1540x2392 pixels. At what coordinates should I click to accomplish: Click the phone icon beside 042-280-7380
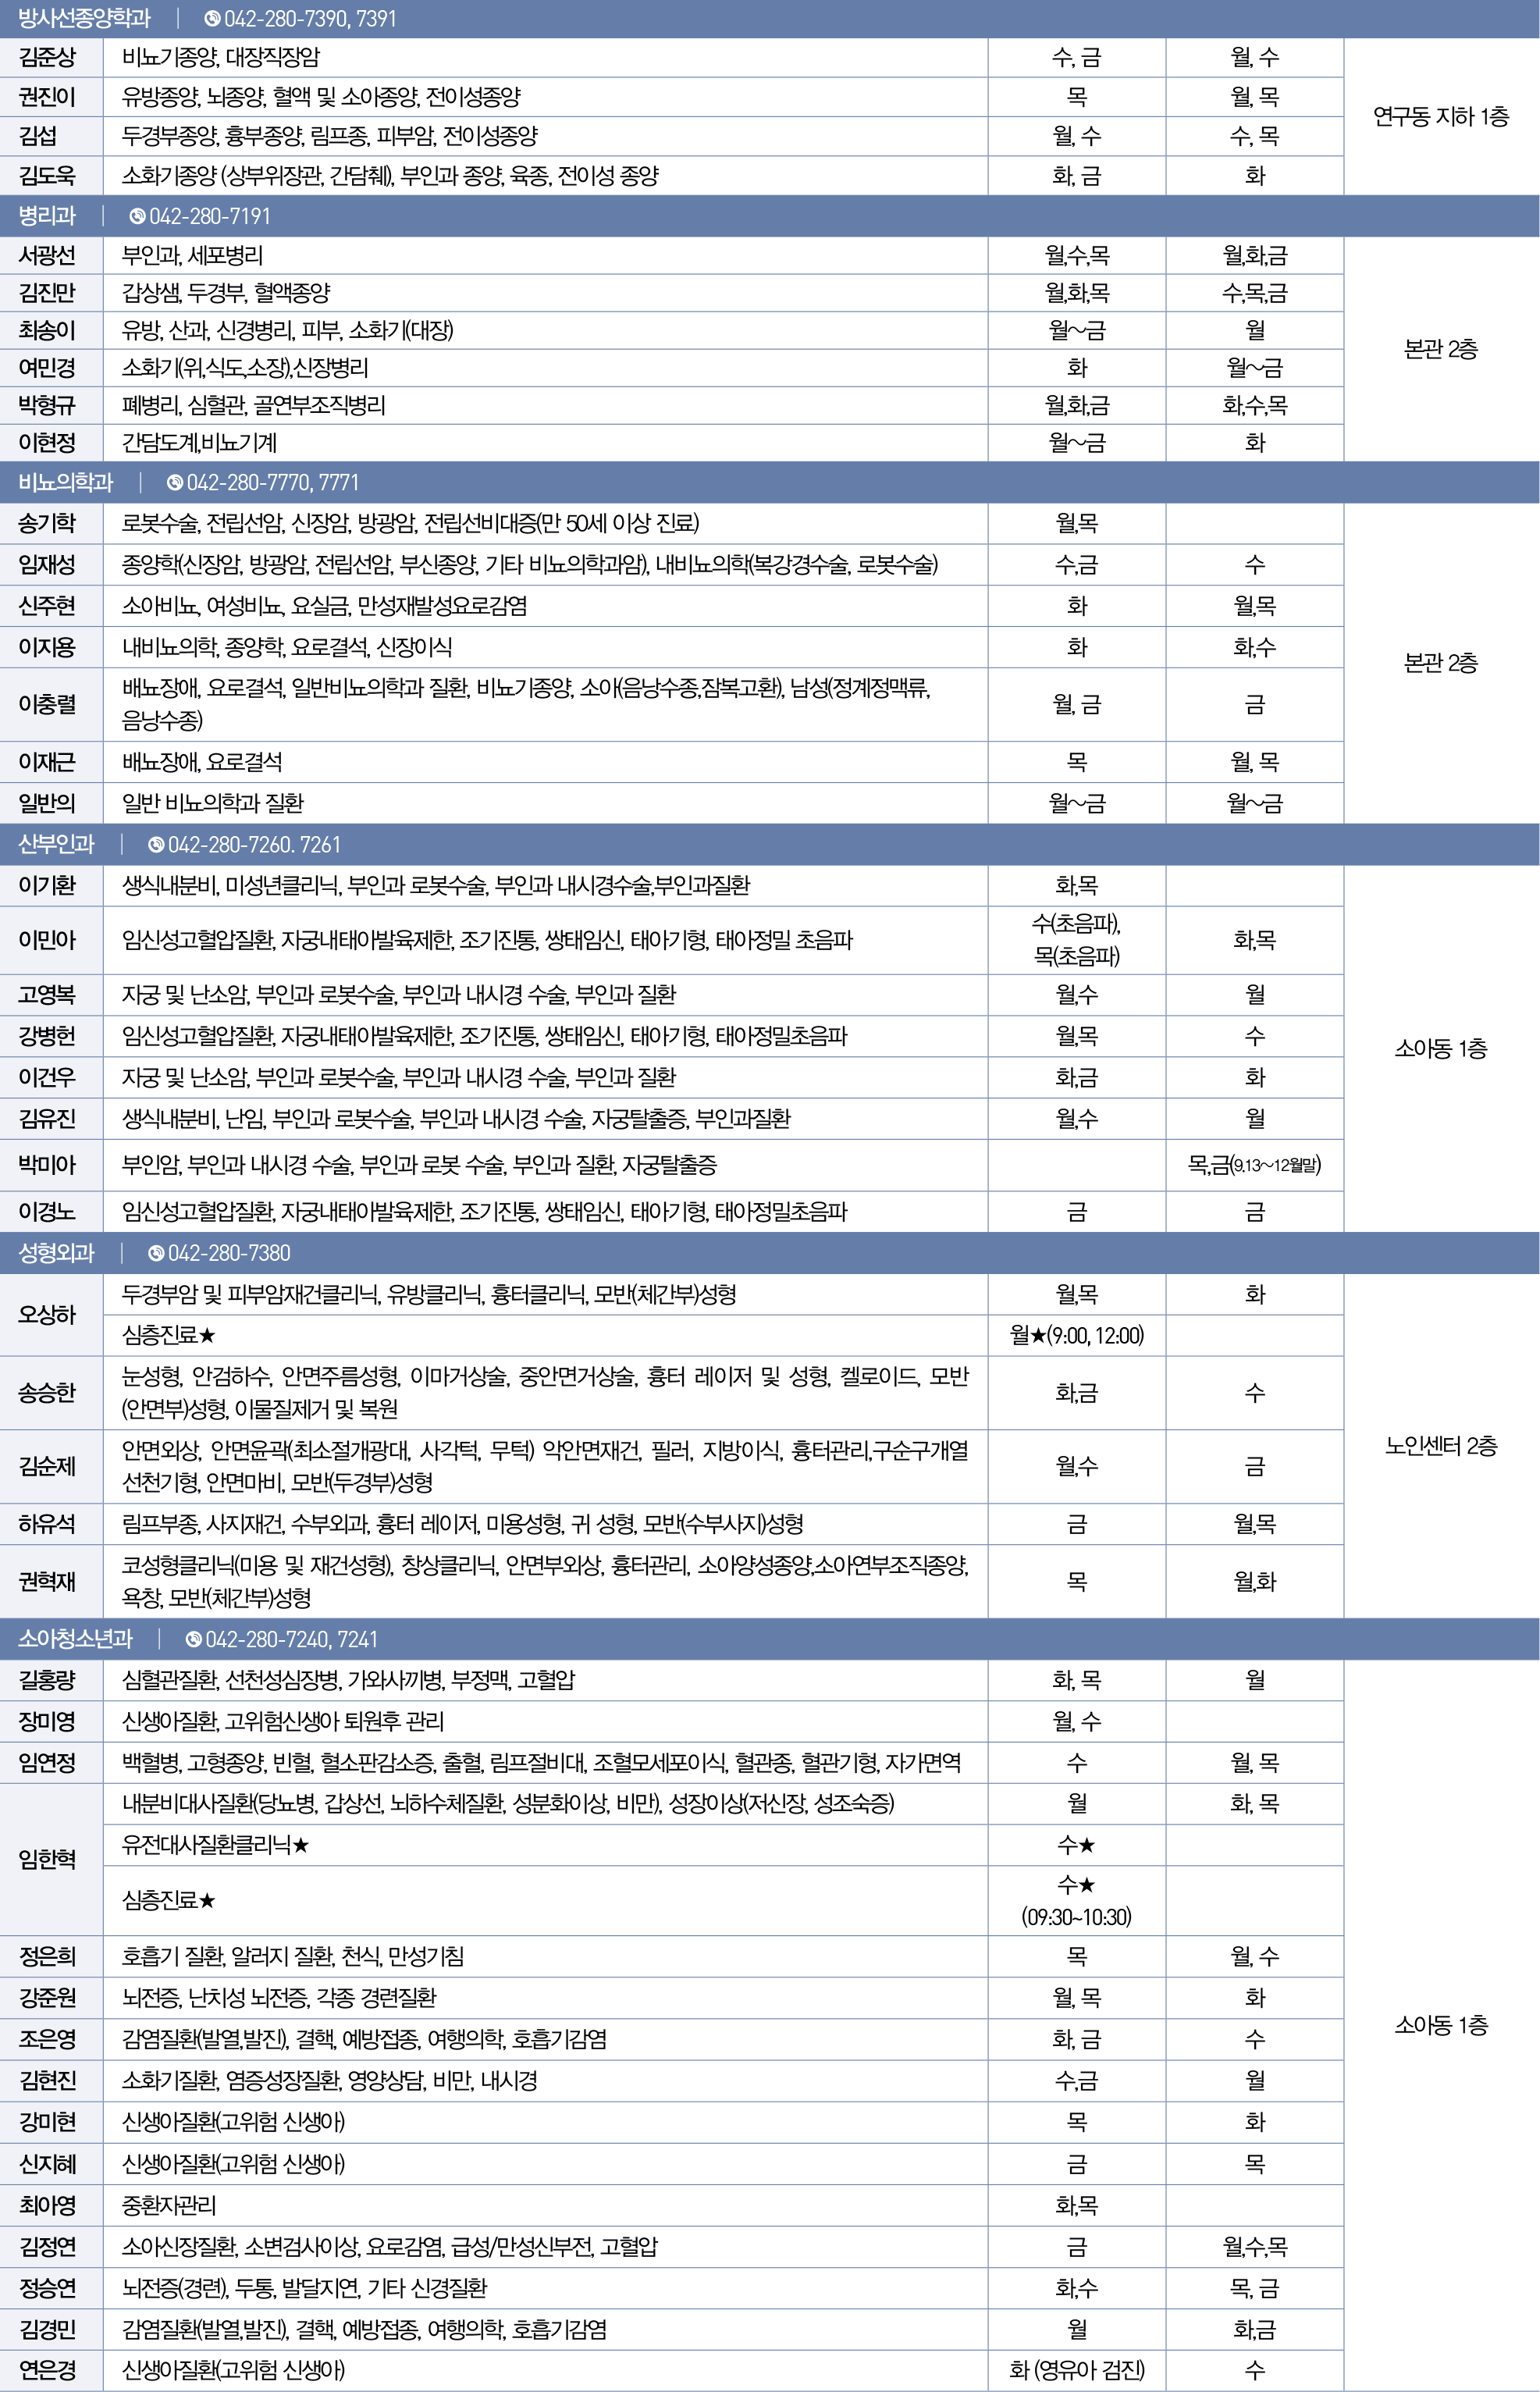point(156,1253)
